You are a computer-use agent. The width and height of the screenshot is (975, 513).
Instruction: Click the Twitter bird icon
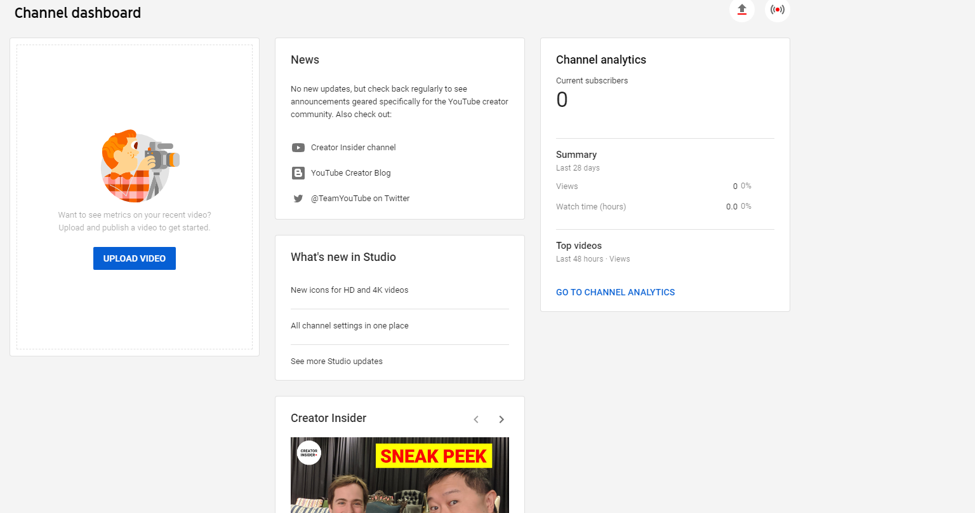[x=298, y=199]
